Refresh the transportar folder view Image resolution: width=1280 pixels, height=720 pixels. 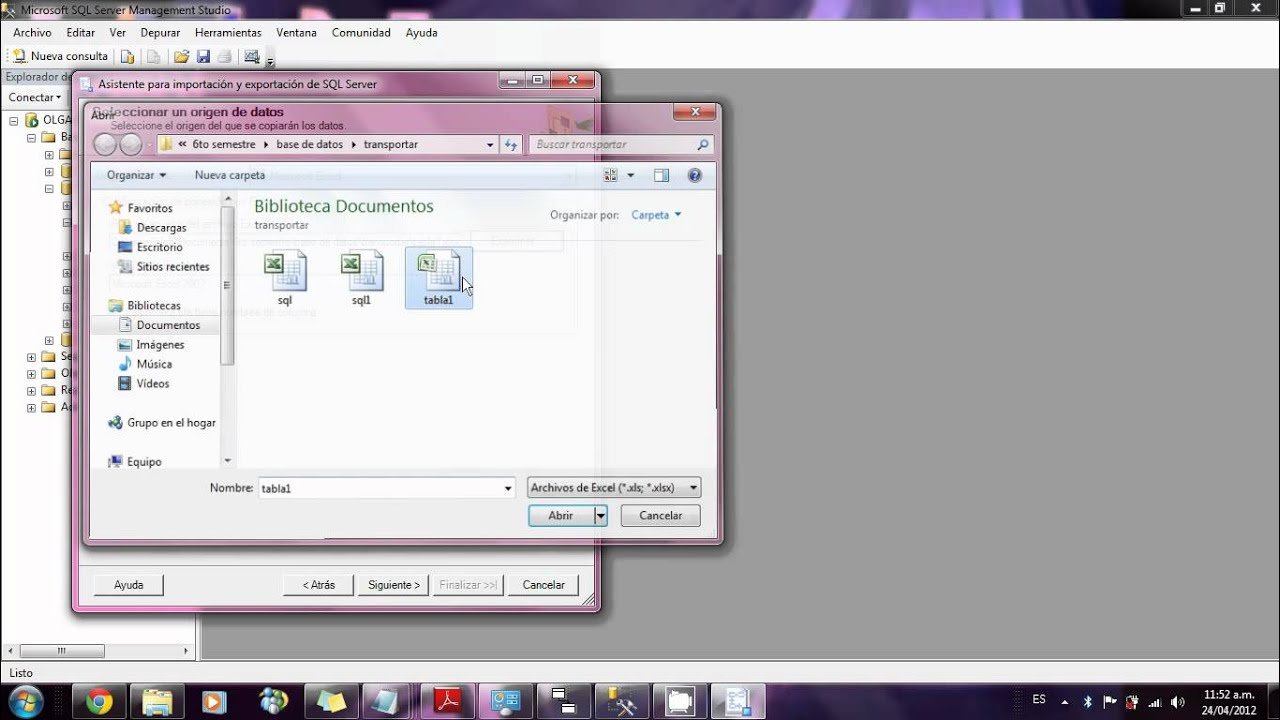click(x=511, y=145)
